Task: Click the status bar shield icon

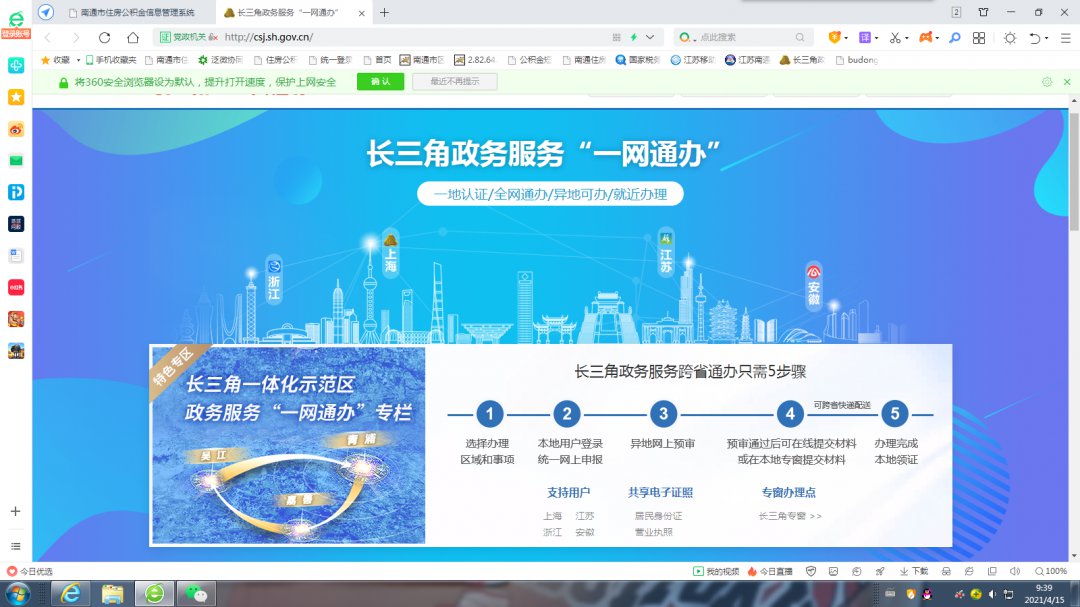Action: coord(811,571)
